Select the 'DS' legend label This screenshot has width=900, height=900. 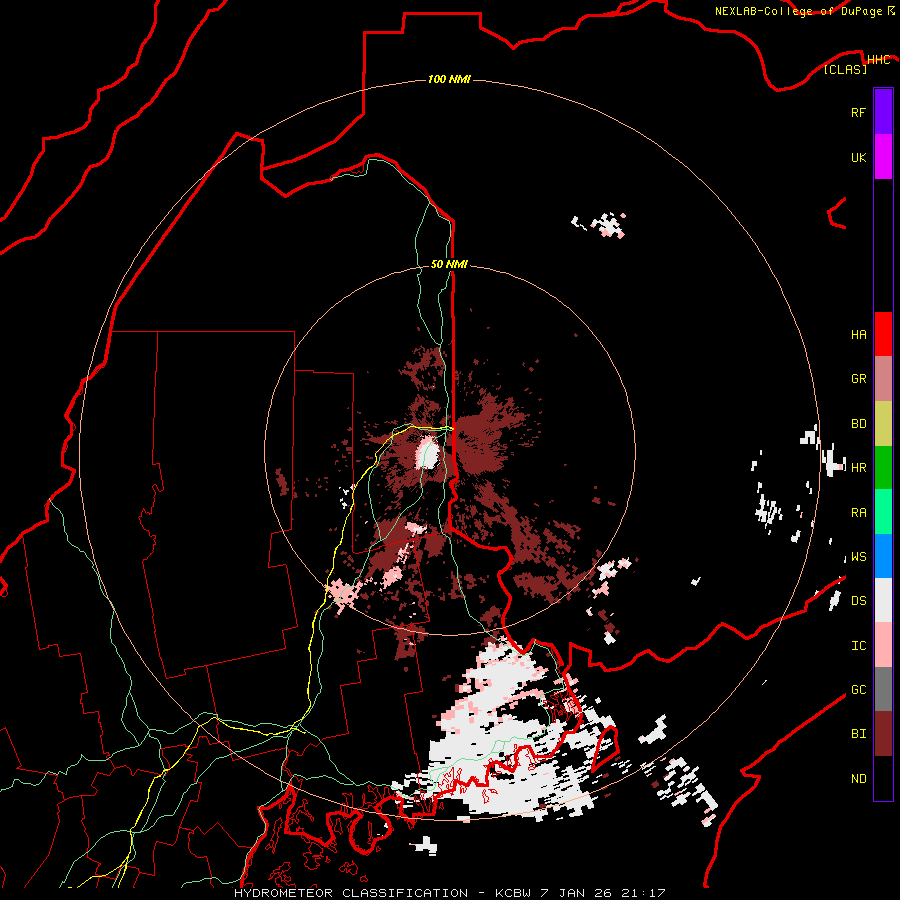coord(858,601)
